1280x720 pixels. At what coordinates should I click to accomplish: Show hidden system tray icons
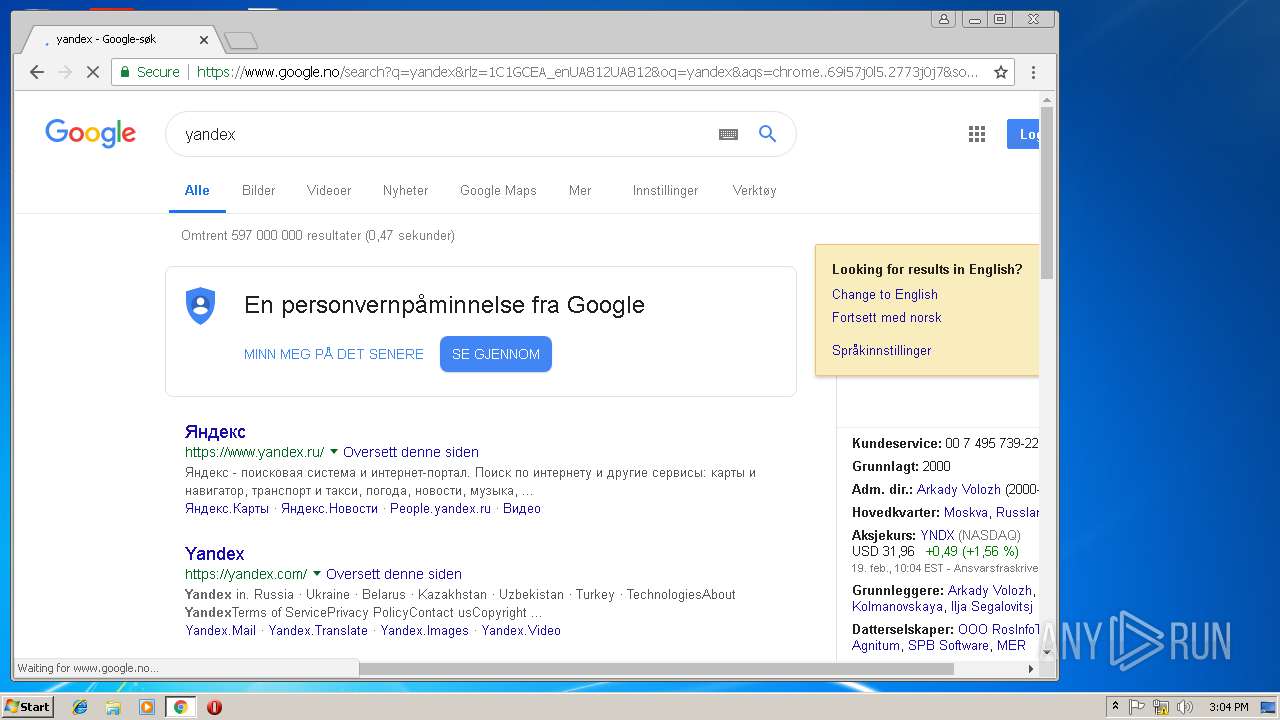[1115, 707]
